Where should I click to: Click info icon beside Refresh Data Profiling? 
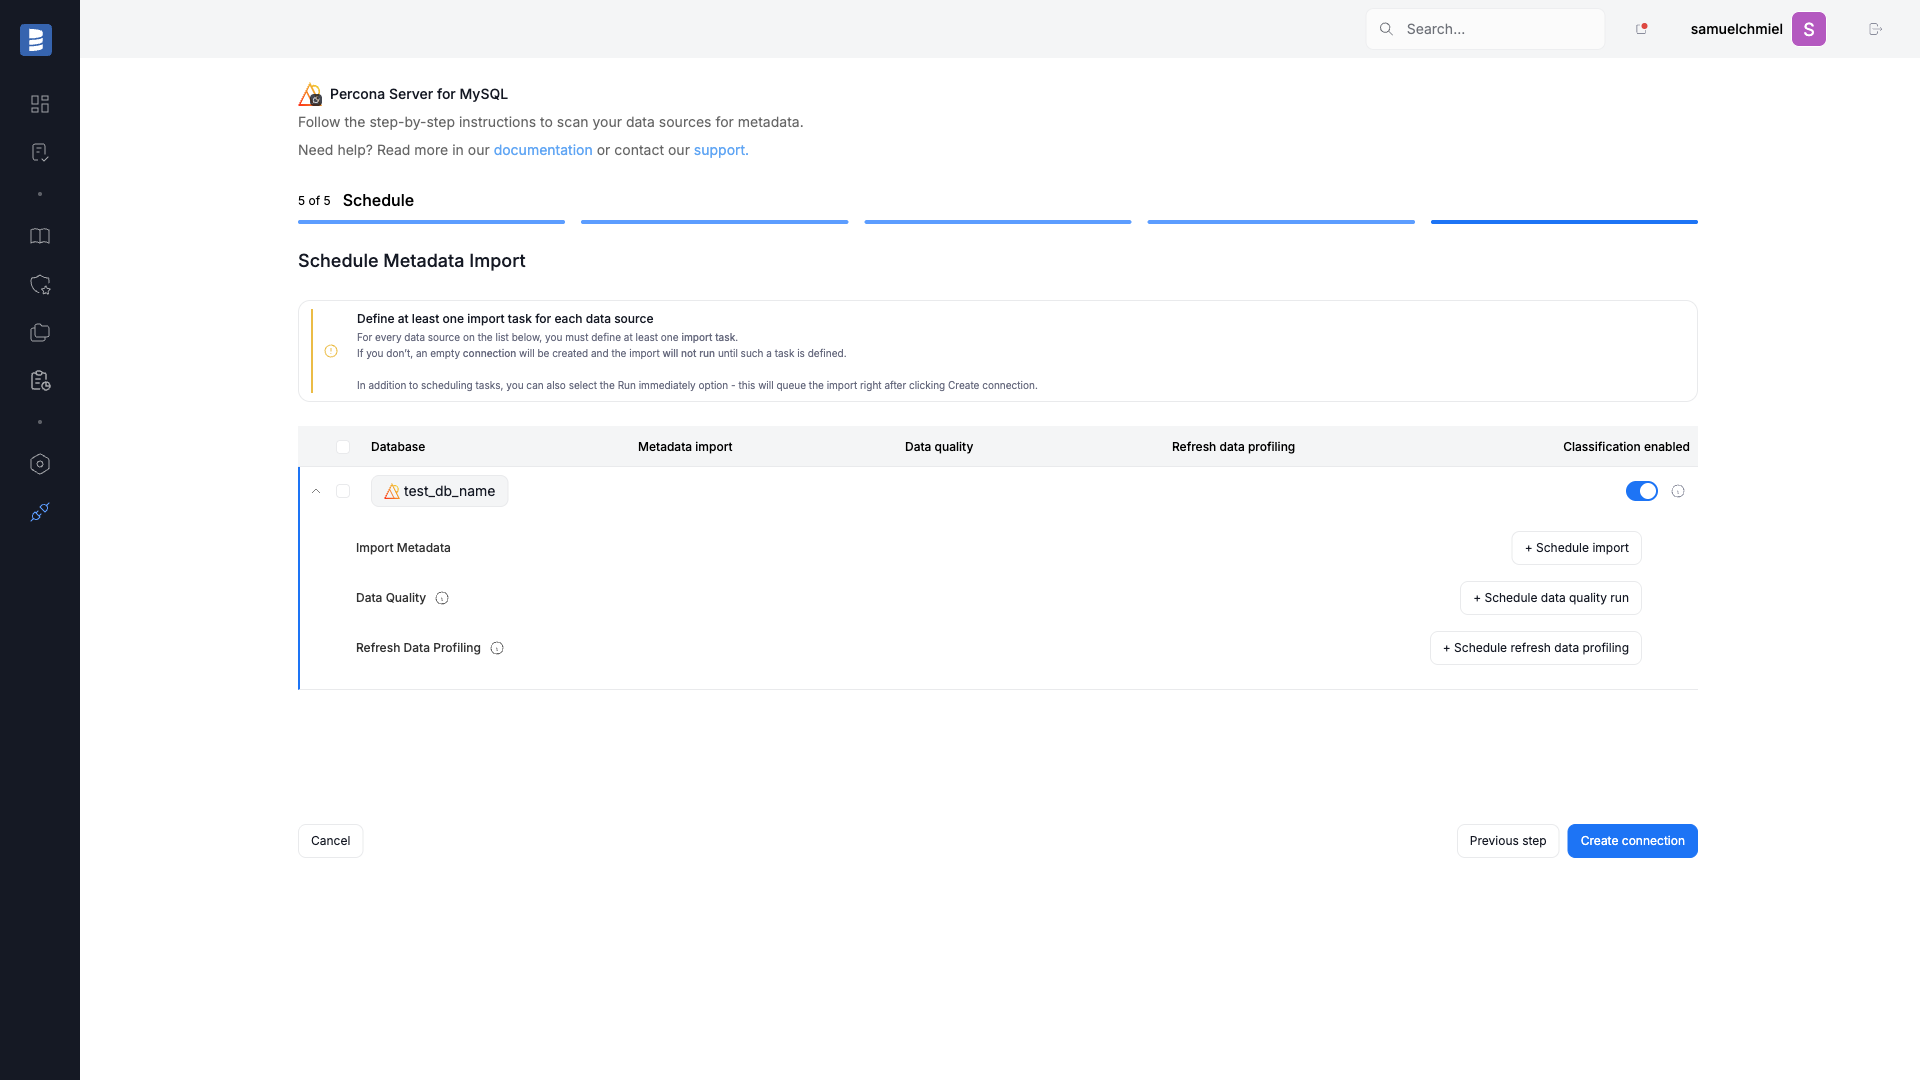pos(497,648)
